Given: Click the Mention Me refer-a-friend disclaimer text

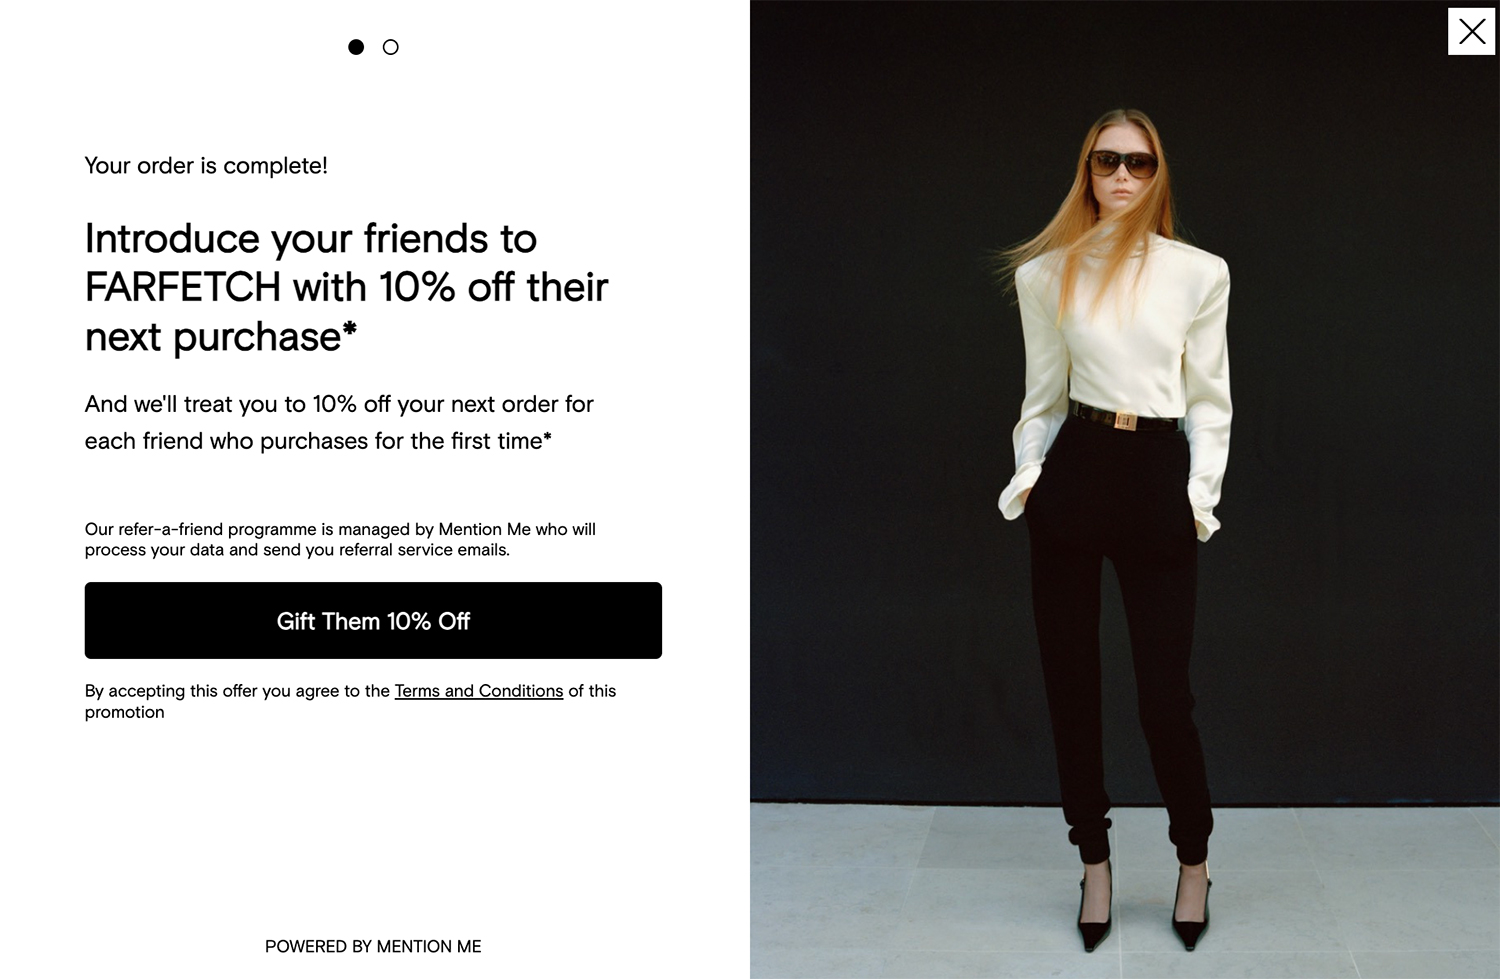Looking at the screenshot, I should tap(340, 539).
